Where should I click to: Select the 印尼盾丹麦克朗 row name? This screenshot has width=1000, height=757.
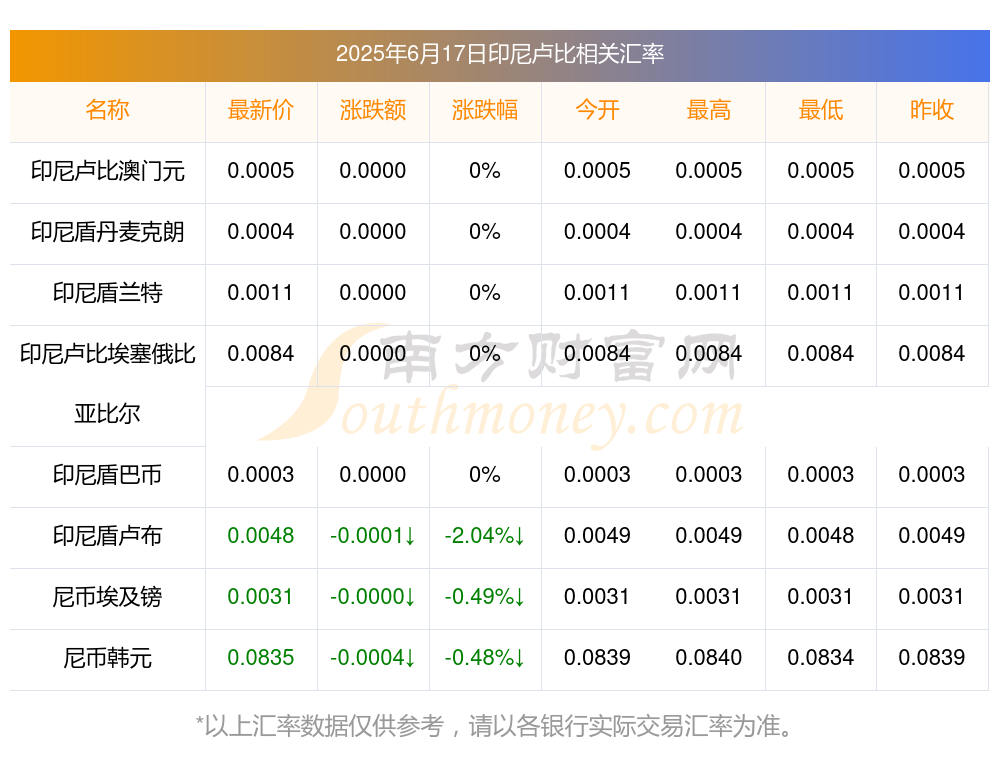click(107, 232)
